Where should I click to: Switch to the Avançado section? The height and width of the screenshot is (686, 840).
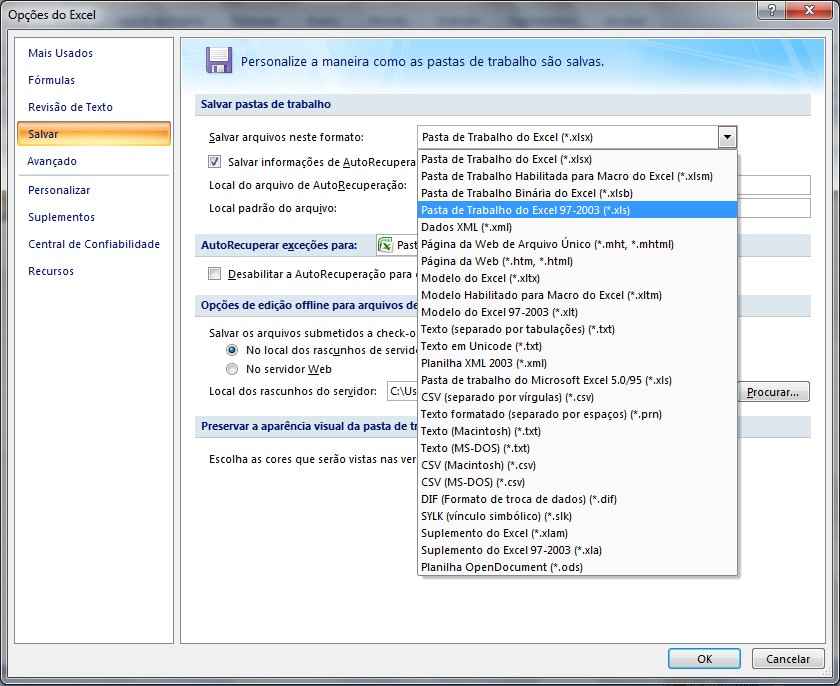pos(52,161)
